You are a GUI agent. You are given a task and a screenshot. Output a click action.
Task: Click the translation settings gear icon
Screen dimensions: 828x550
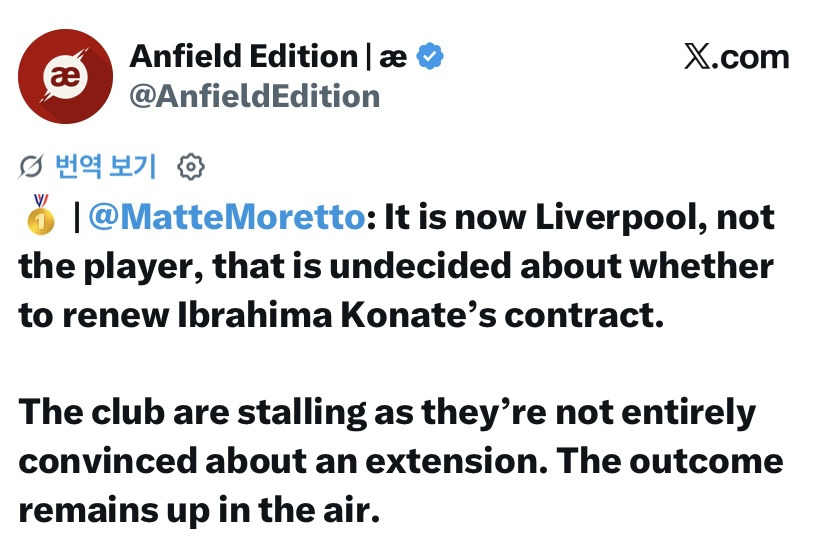click(191, 167)
